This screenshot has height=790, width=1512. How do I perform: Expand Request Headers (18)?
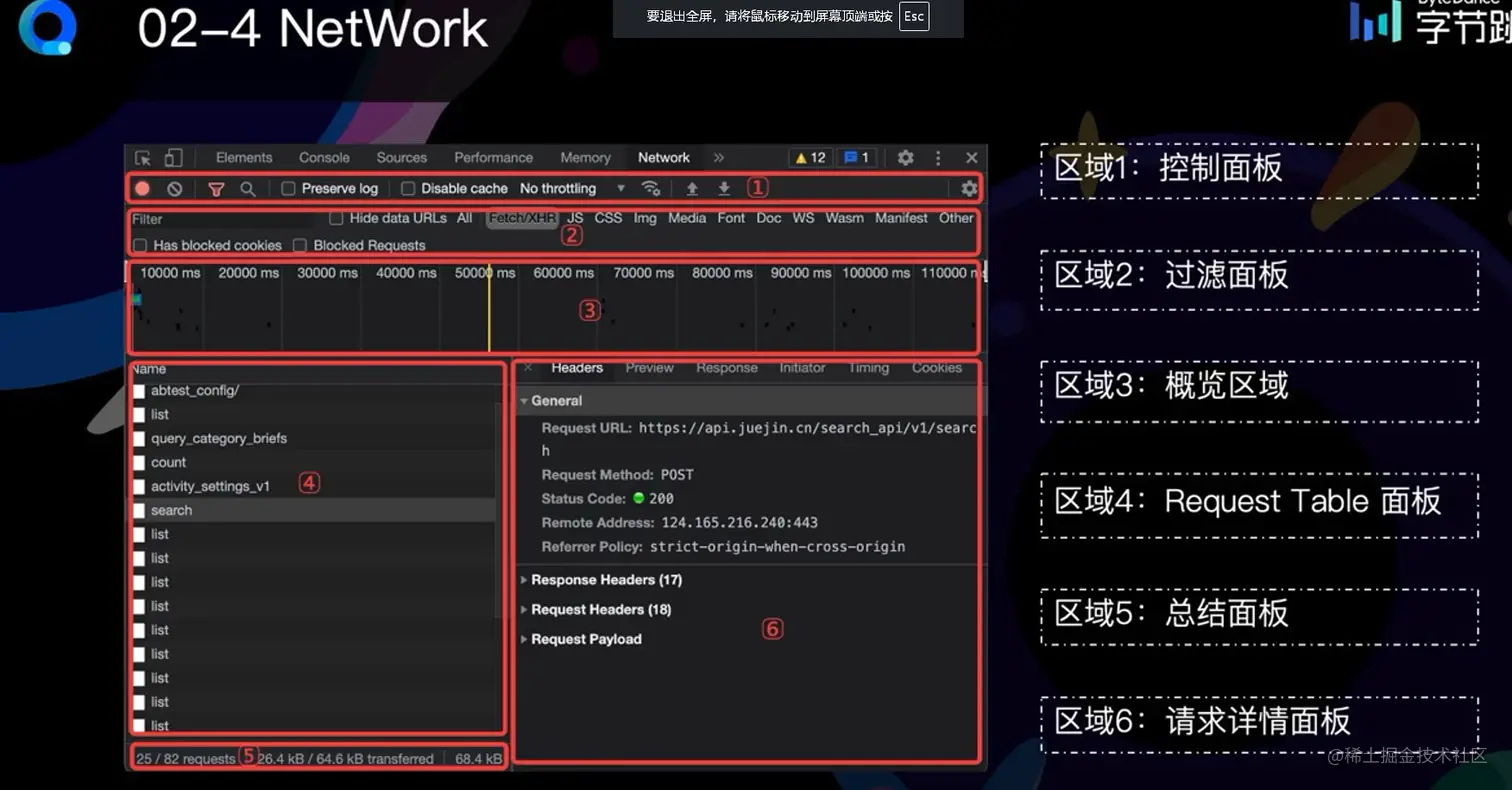(x=597, y=609)
